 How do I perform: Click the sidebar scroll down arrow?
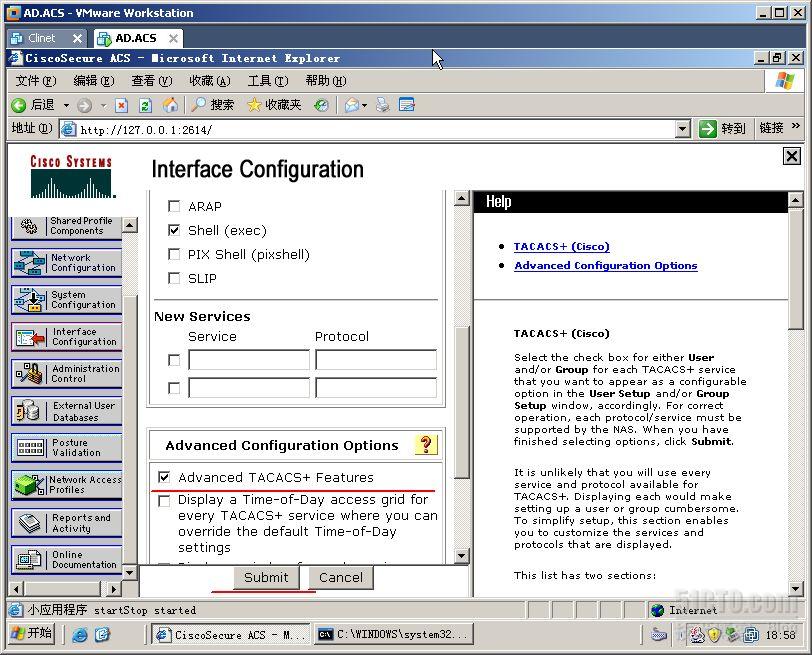(x=130, y=572)
